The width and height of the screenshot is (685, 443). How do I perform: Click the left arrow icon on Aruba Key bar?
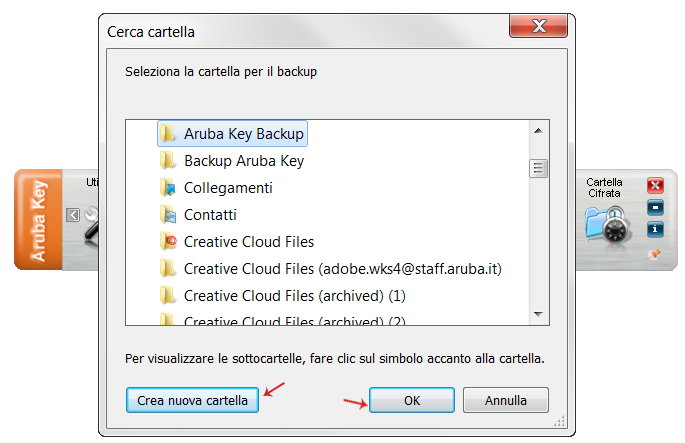click(x=73, y=215)
